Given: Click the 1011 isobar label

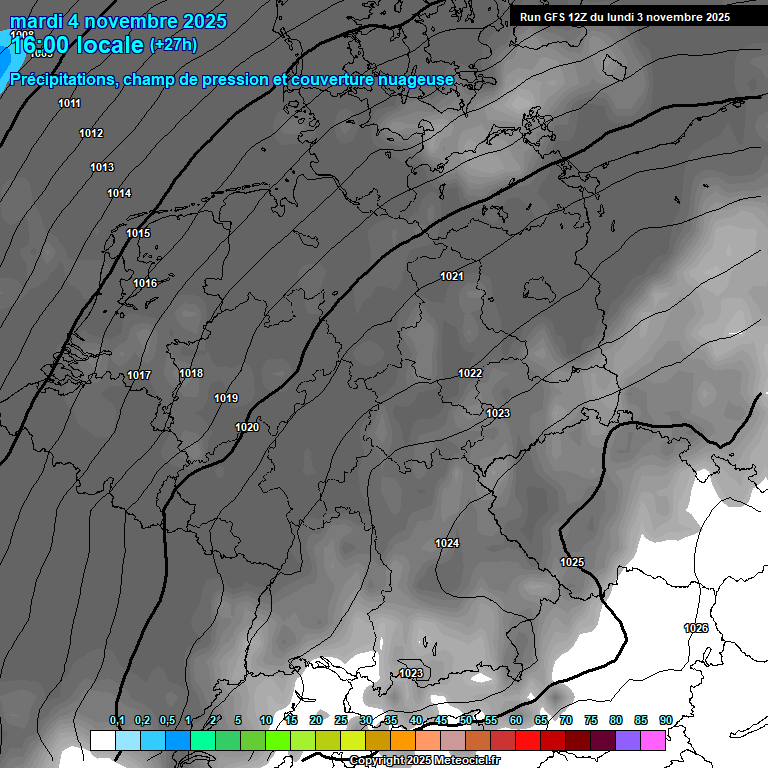Looking at the screenshot, I should pos(69,103).
